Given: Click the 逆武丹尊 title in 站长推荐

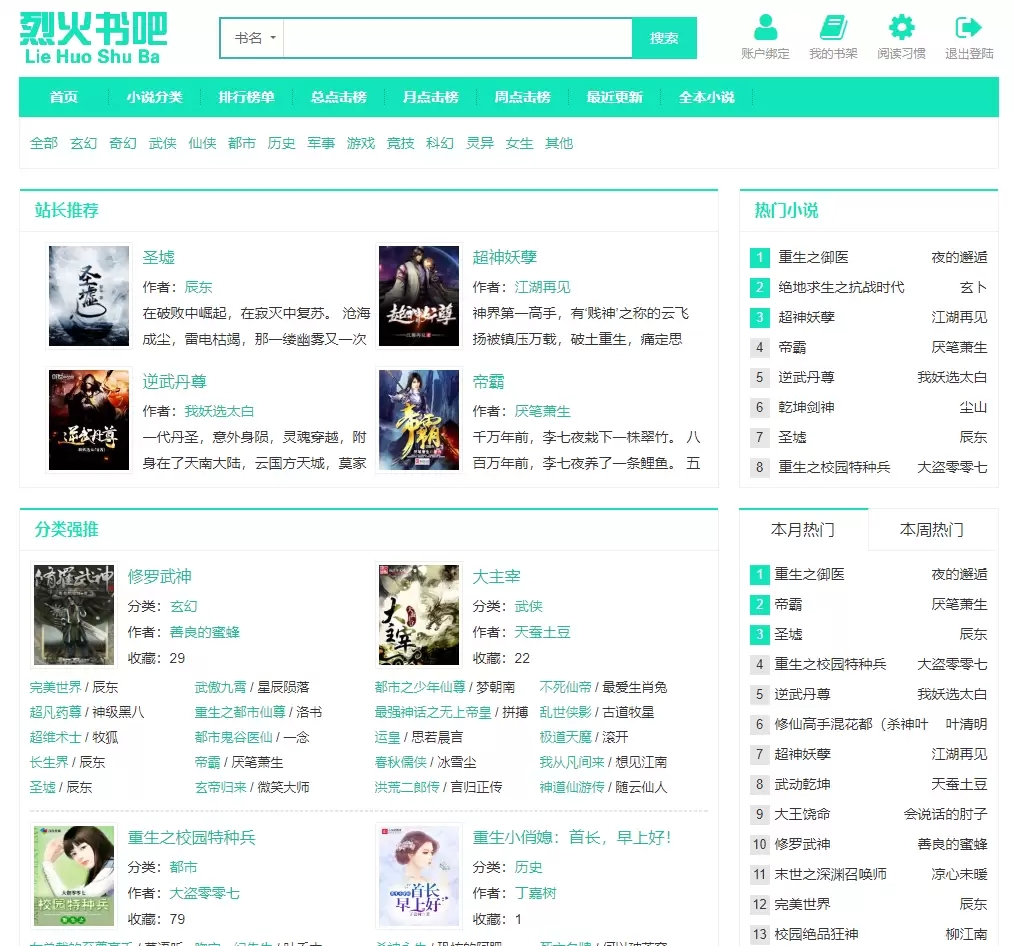Looking at the screenshot, I should point(175,382).
